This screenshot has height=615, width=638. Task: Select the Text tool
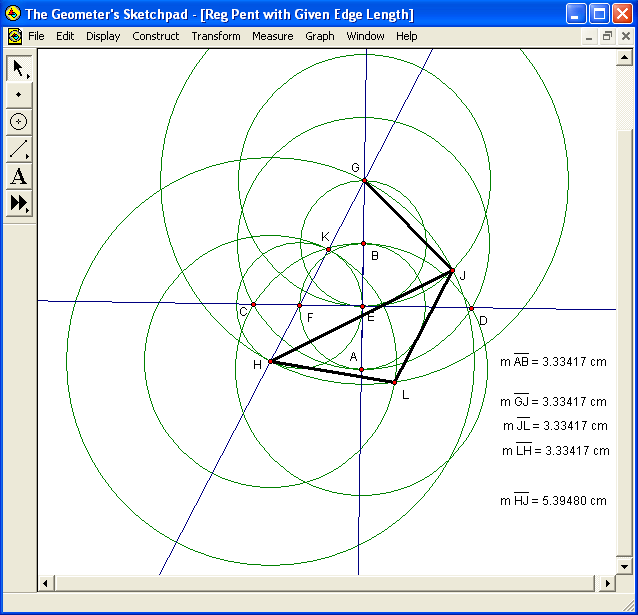click(x=18, y=177)
